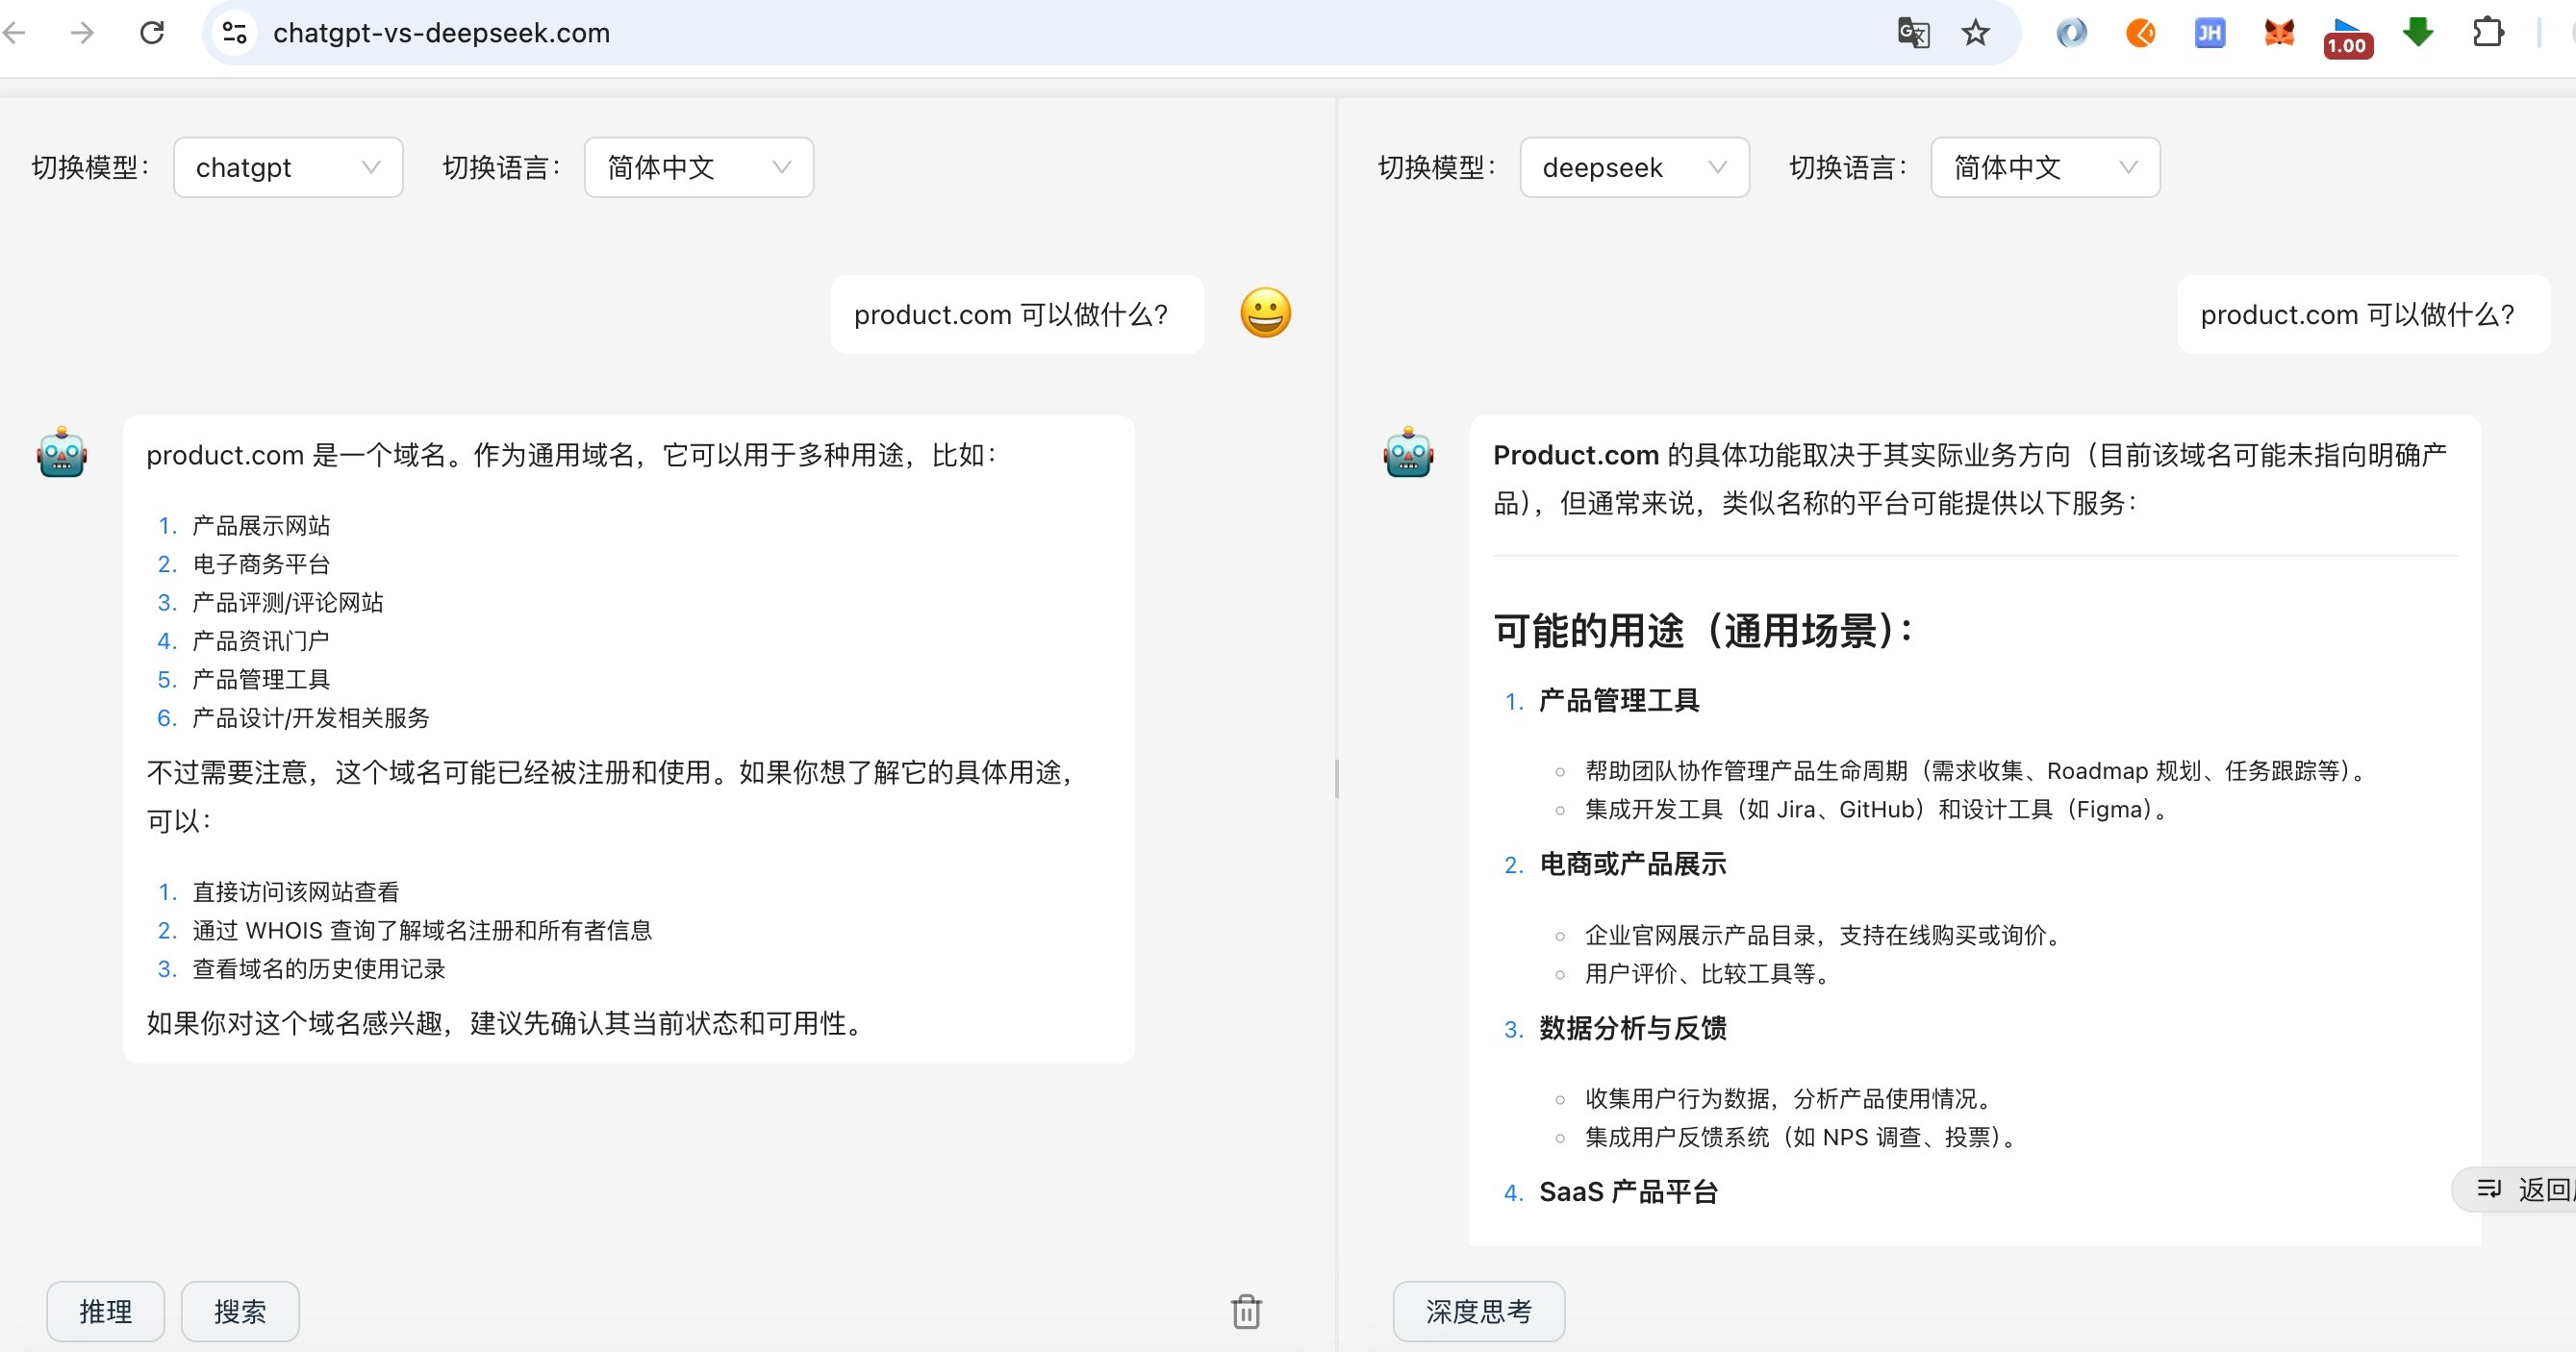Click list item 产品评测/评论网站
This screenshot has width=2576, height=1352.
click(x=288, y=602)
